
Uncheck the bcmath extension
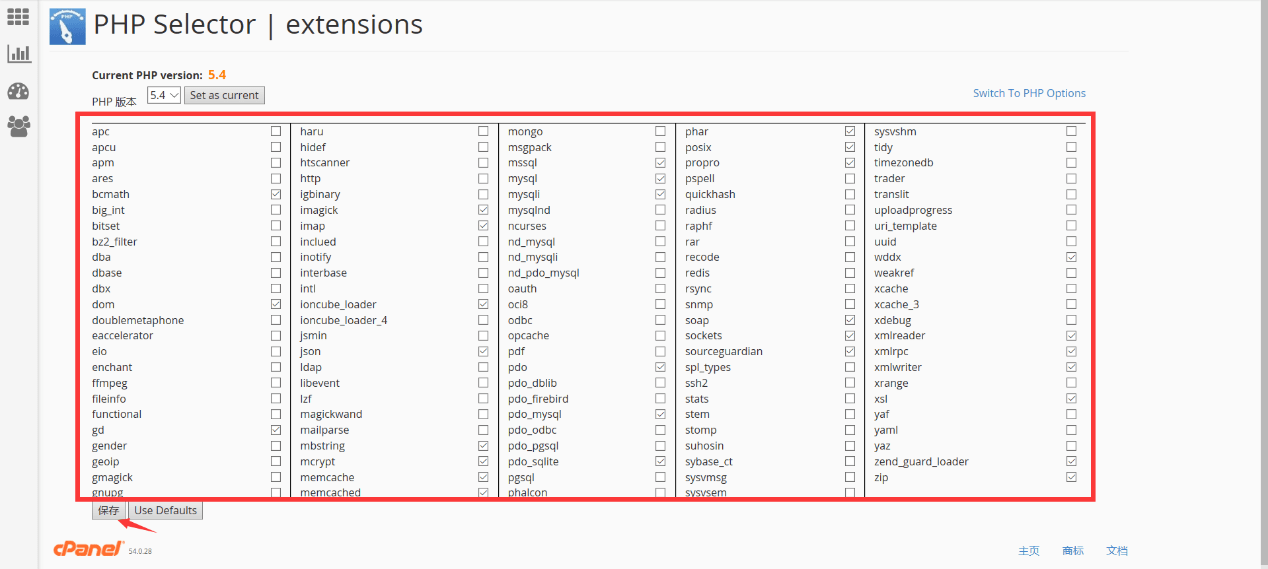pyautogui.click(x=276, y=194)
